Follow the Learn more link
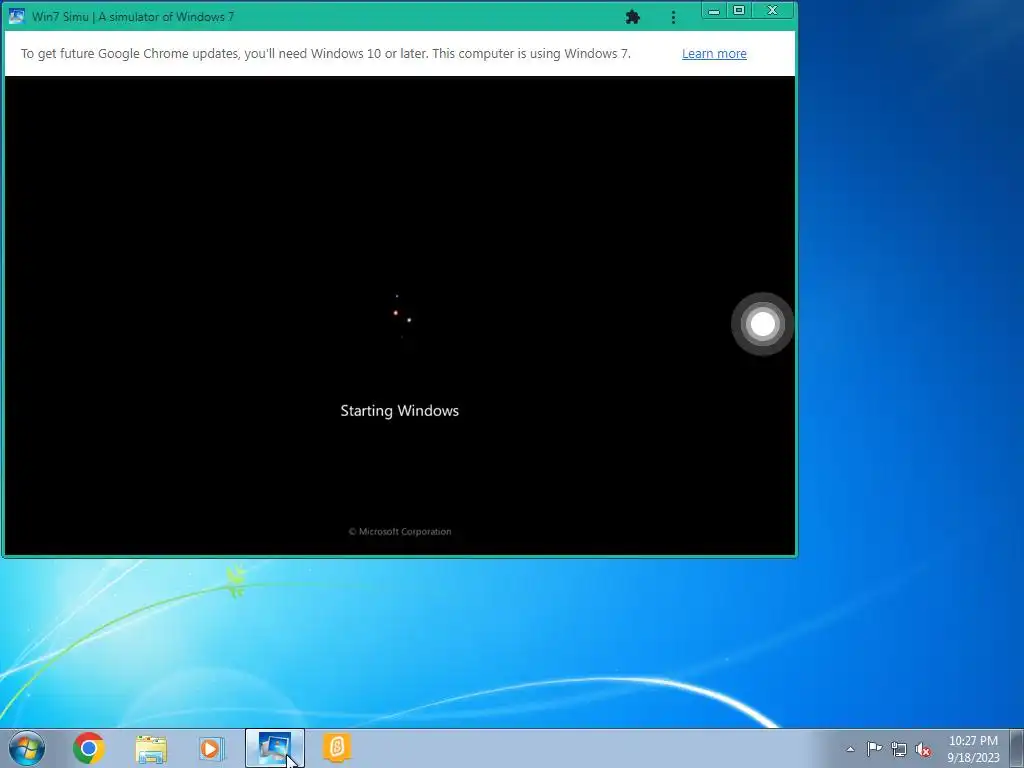This screenshot has height=768, width=1024. coord(714,54)
